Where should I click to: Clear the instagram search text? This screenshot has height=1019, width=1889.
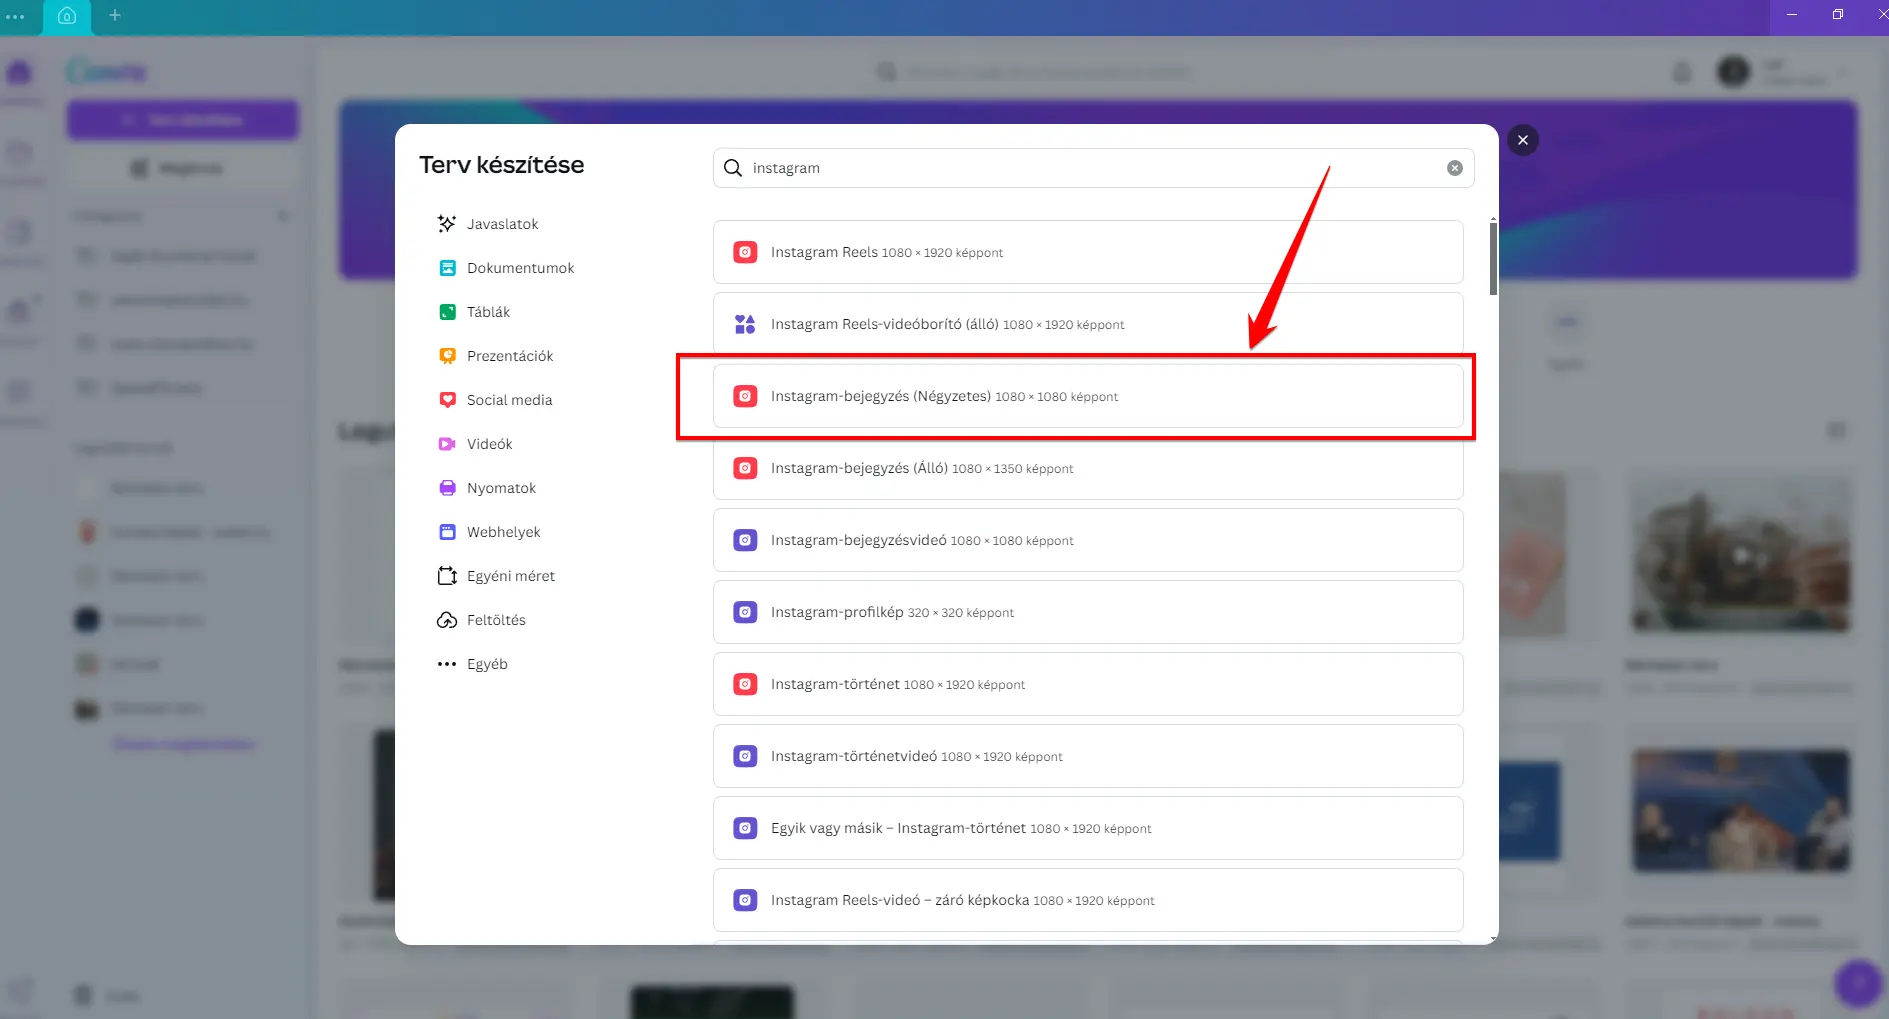tap(1455, 168)
